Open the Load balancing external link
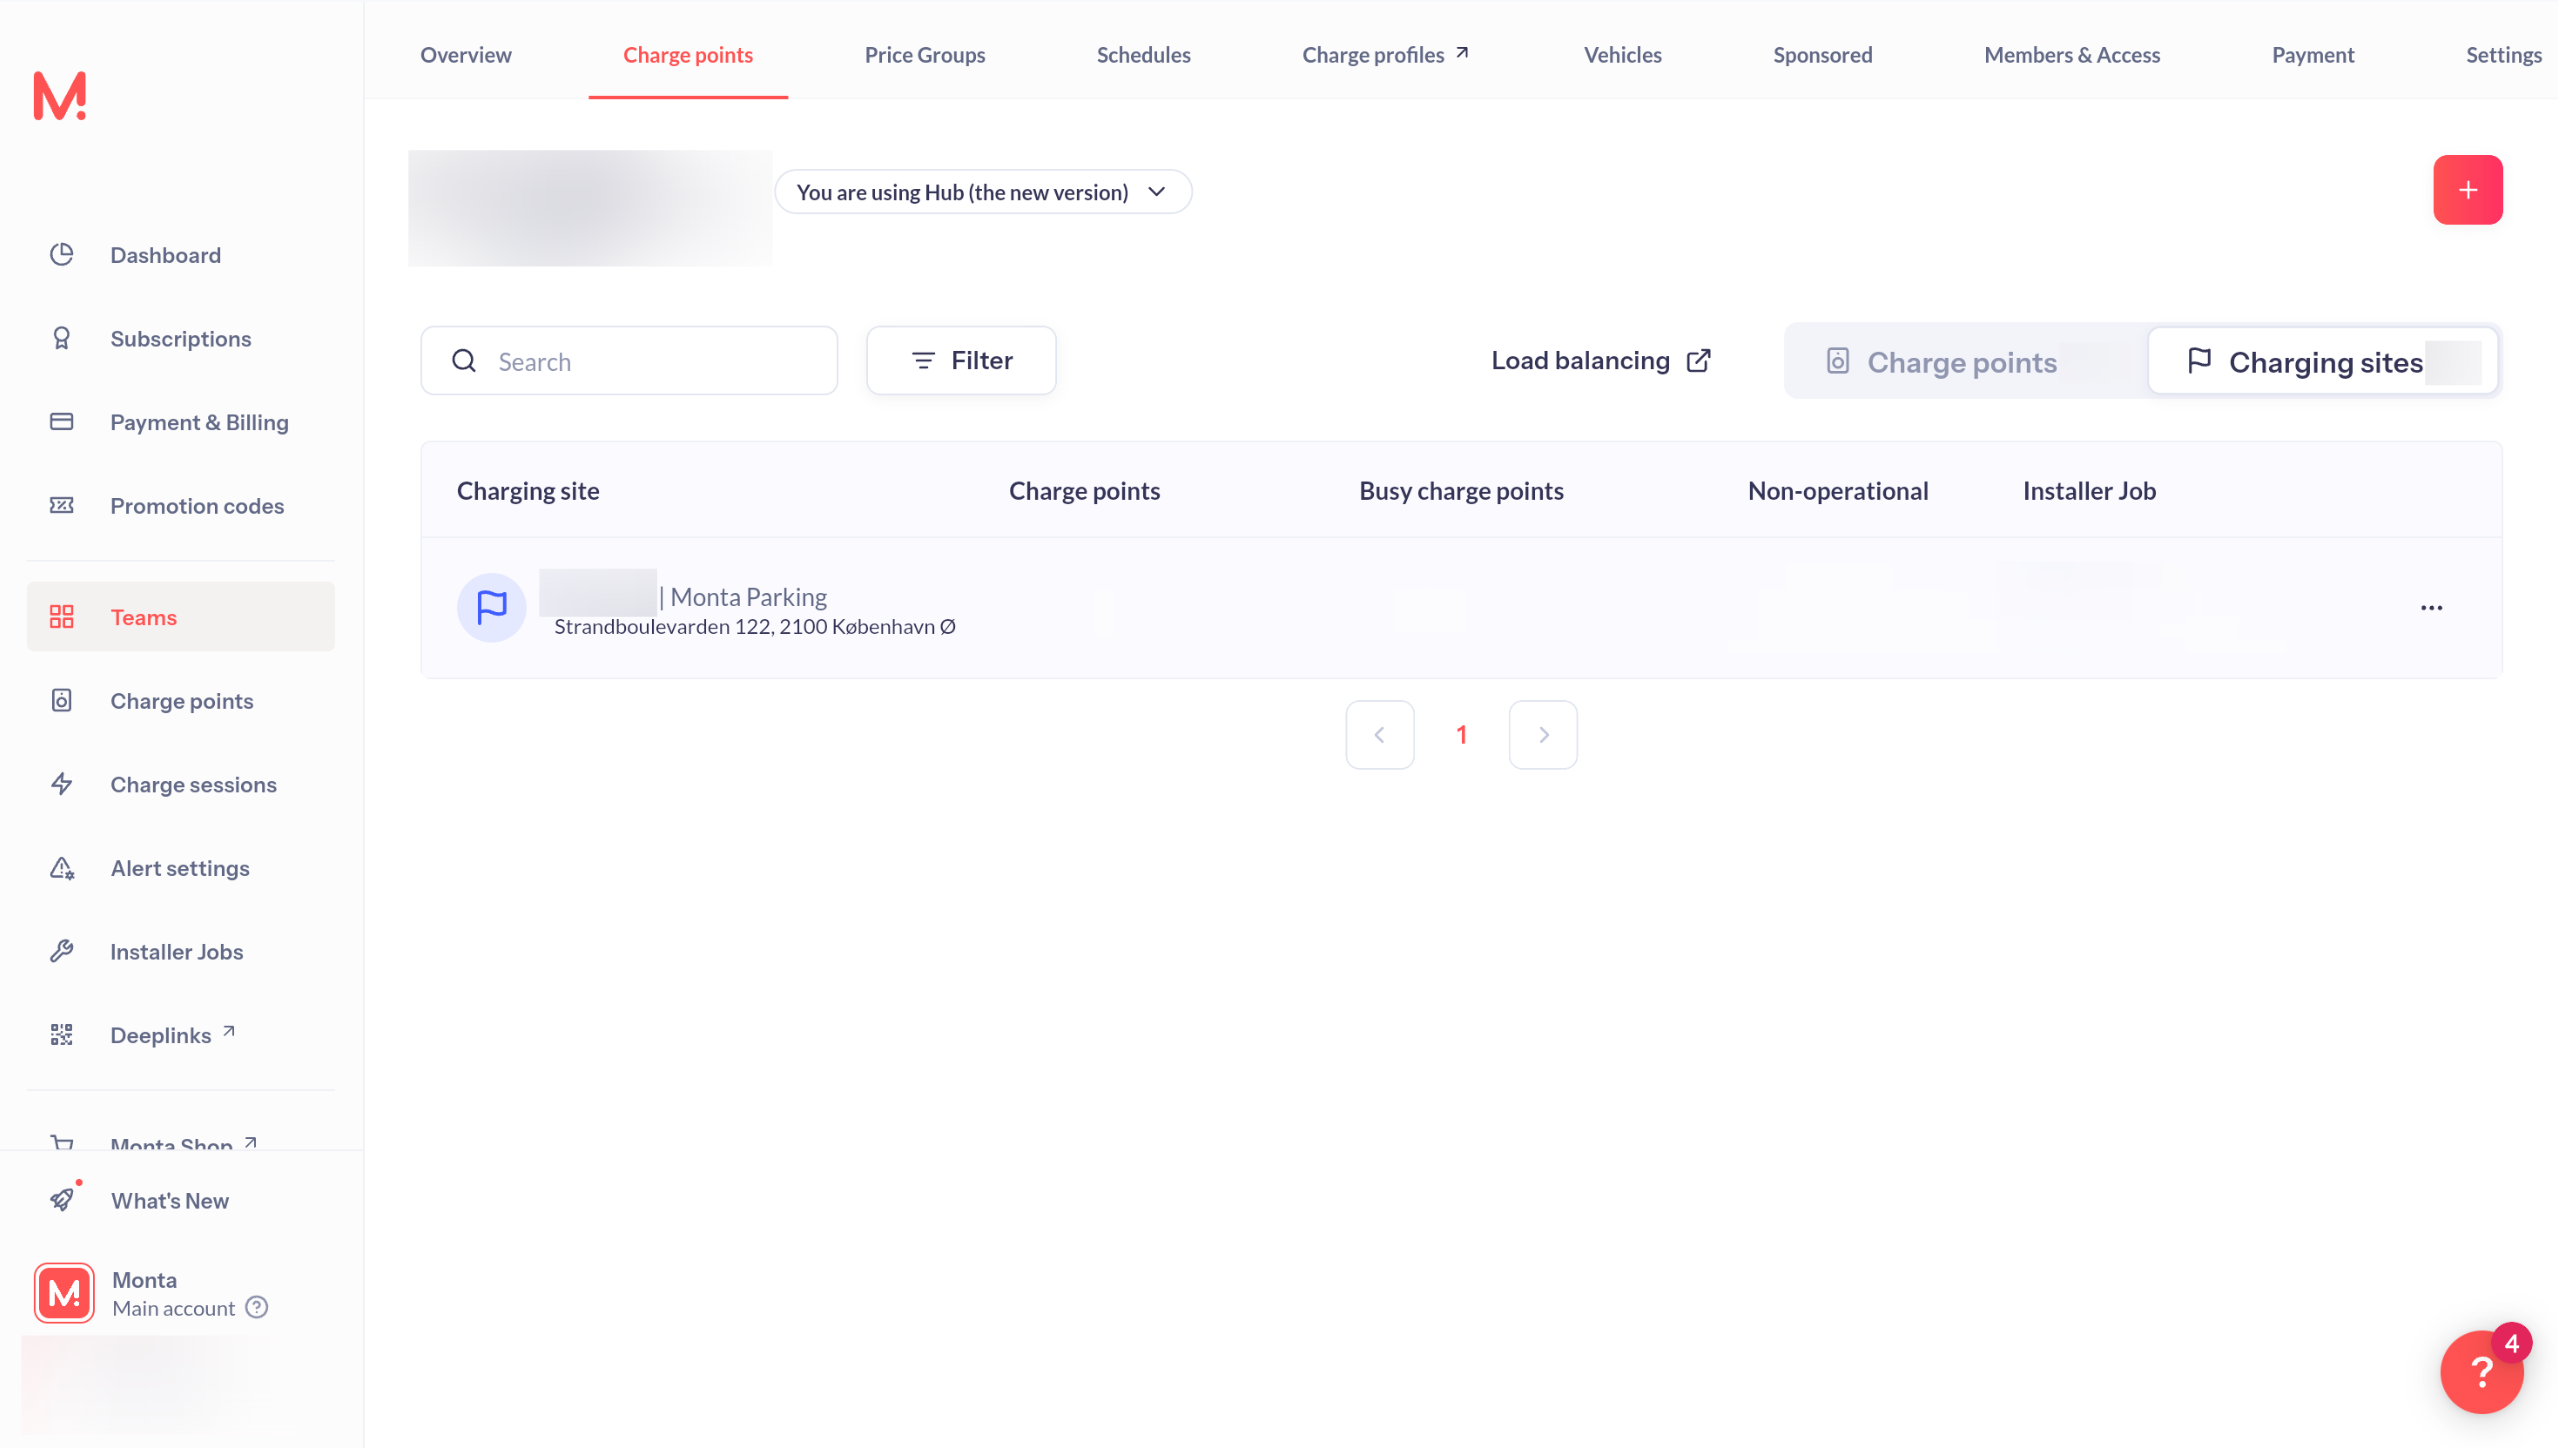Image resolution: width=2558 pixels, height=1448 pixels. pyautogui.click(x=1601, y=361)
